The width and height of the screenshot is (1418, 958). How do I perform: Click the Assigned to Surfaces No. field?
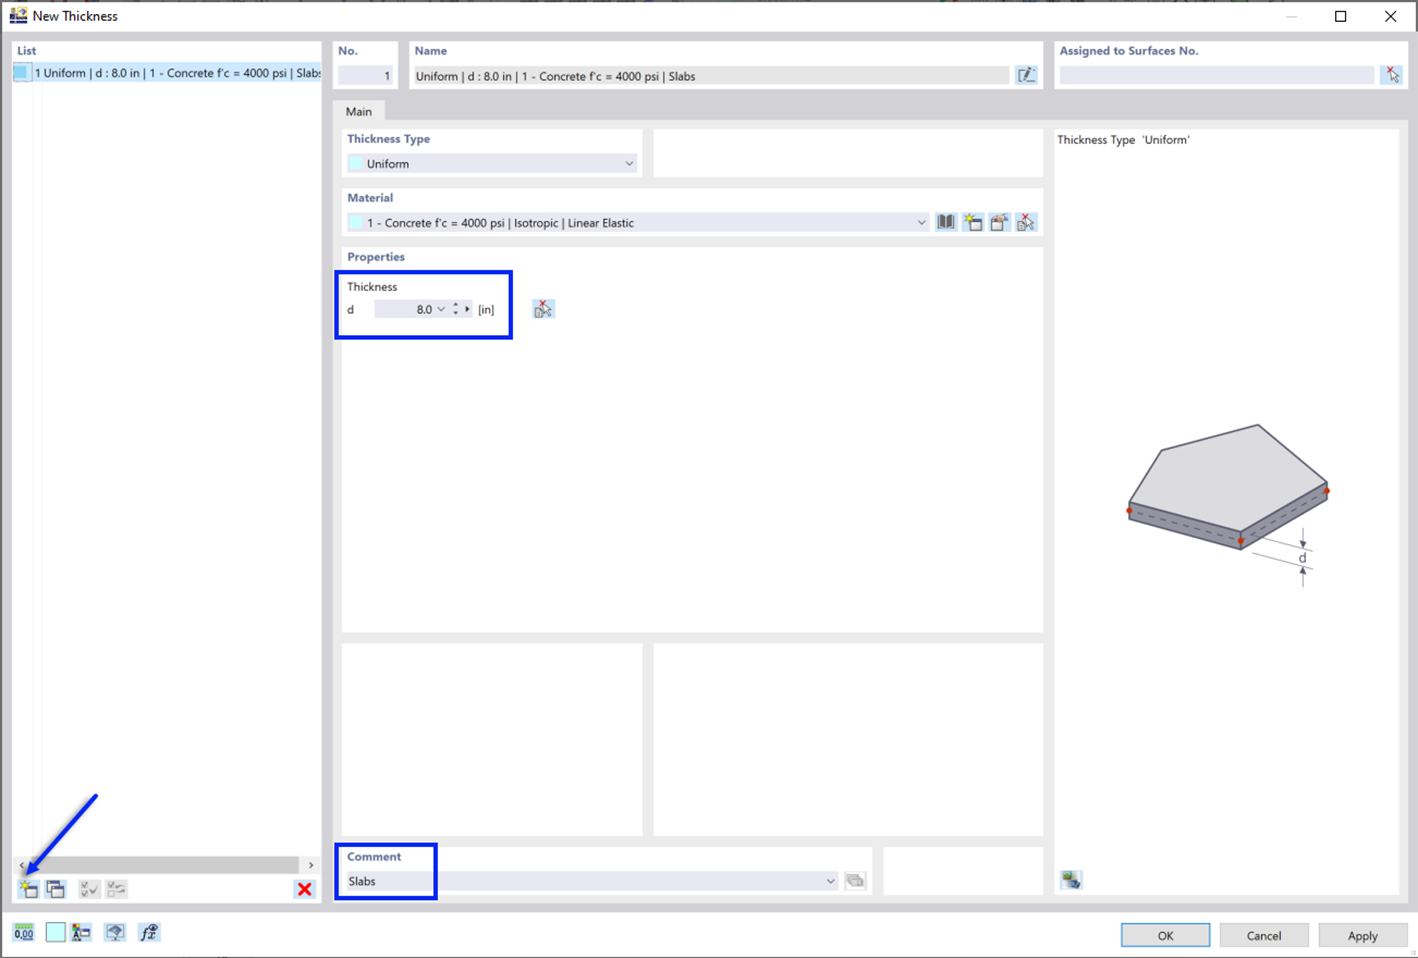tap(1215, 74)
